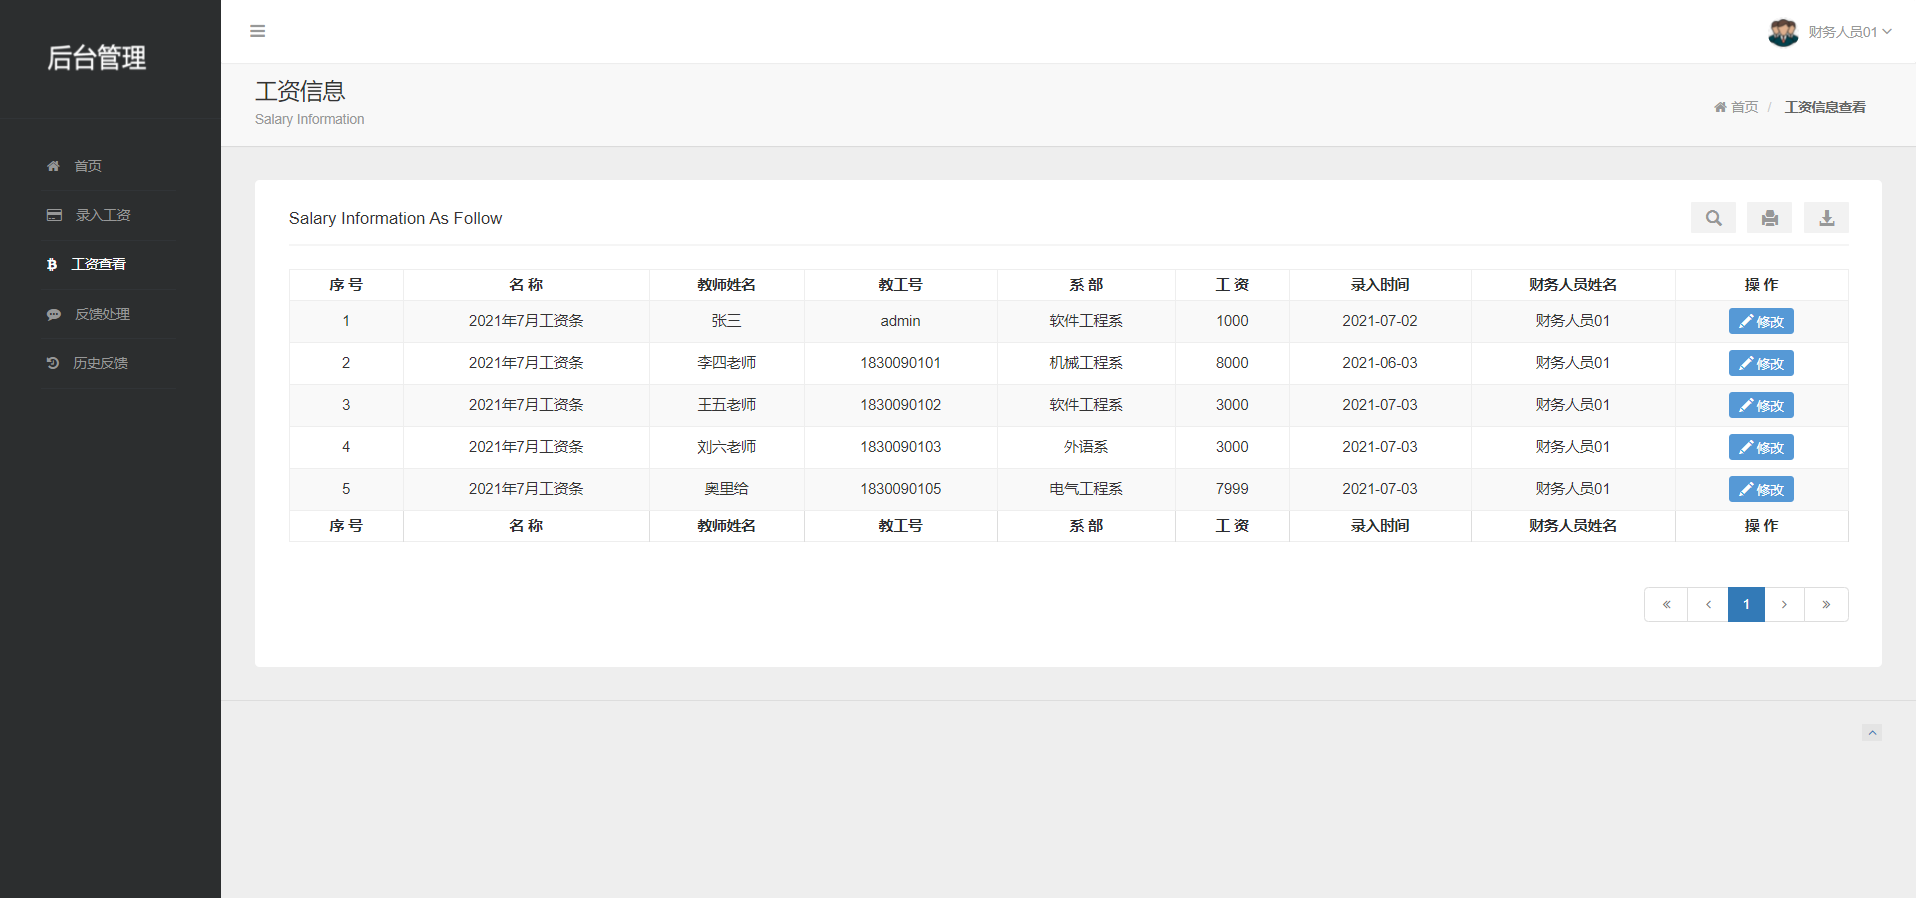
Task: Click the 修改 button for 张三
Action: (1761, 321)
